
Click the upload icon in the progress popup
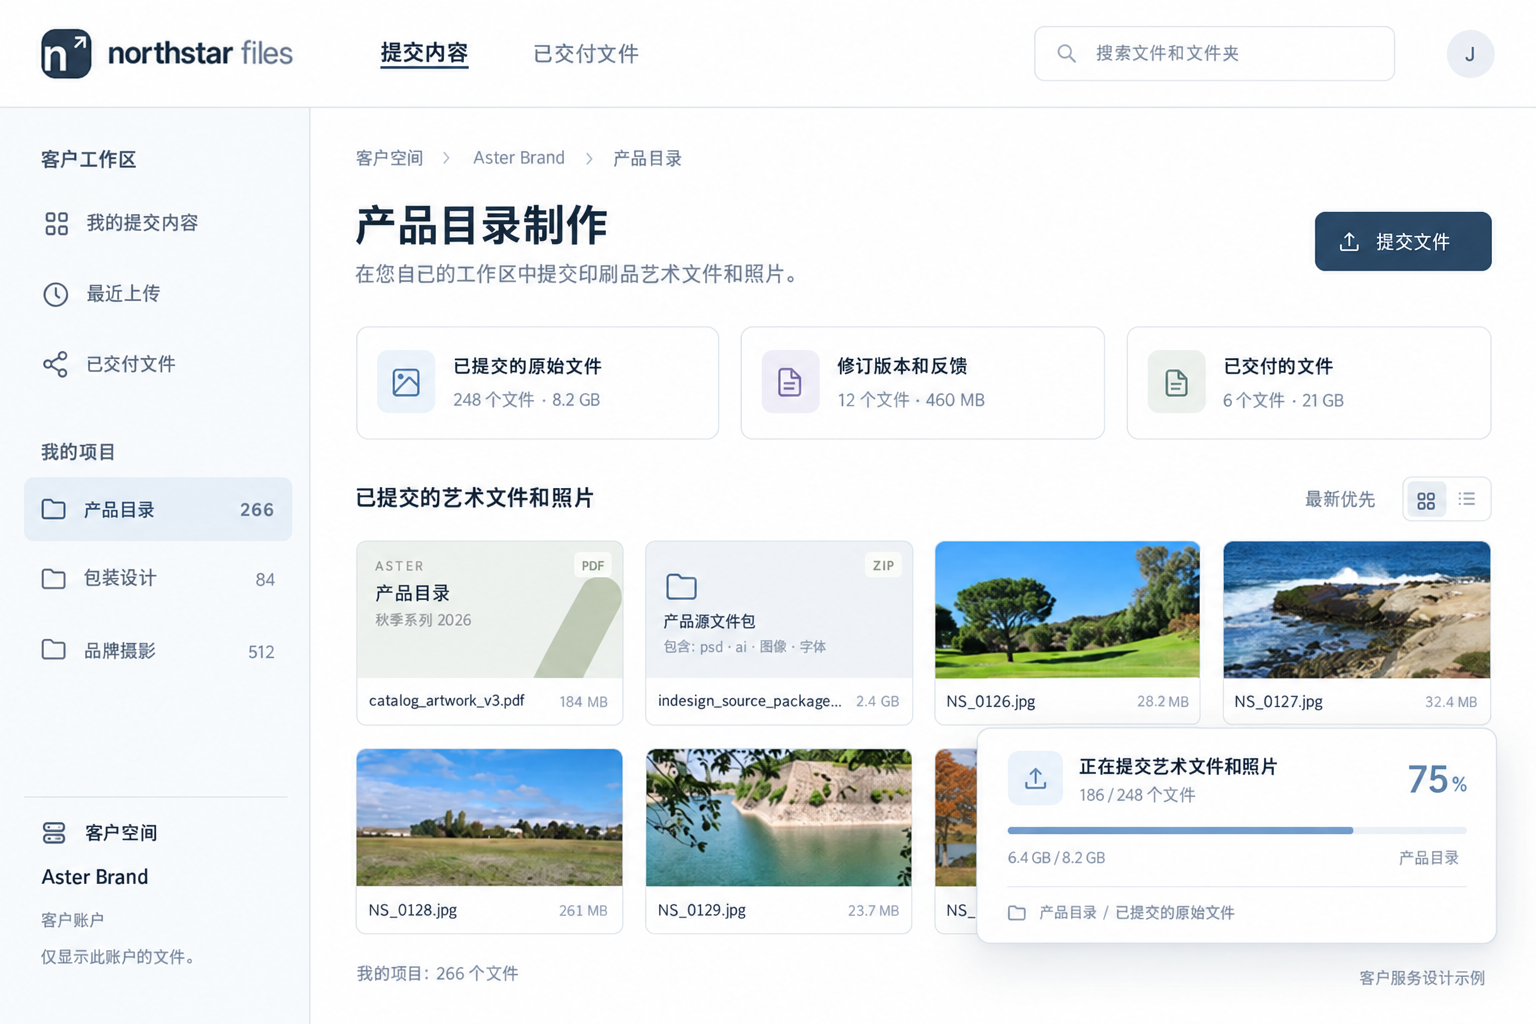point(1035,778)
